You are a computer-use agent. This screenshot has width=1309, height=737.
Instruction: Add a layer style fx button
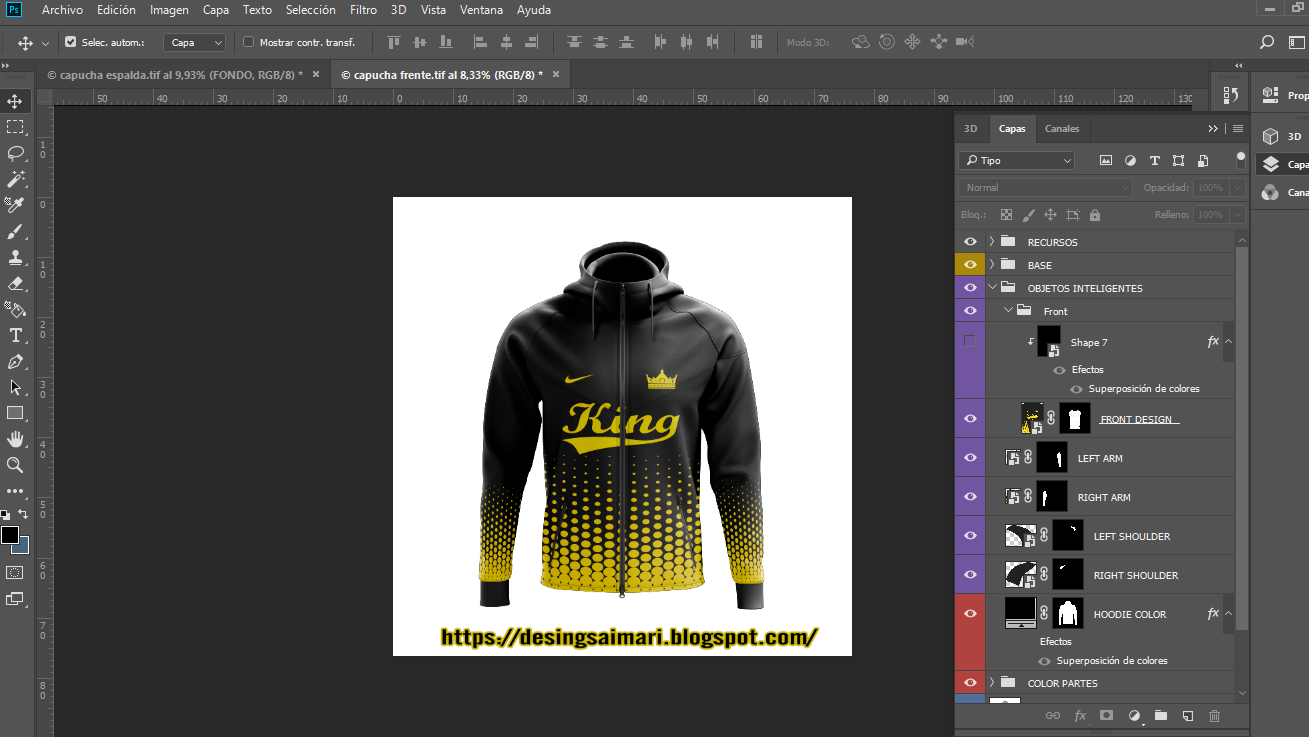[1080, 716]
